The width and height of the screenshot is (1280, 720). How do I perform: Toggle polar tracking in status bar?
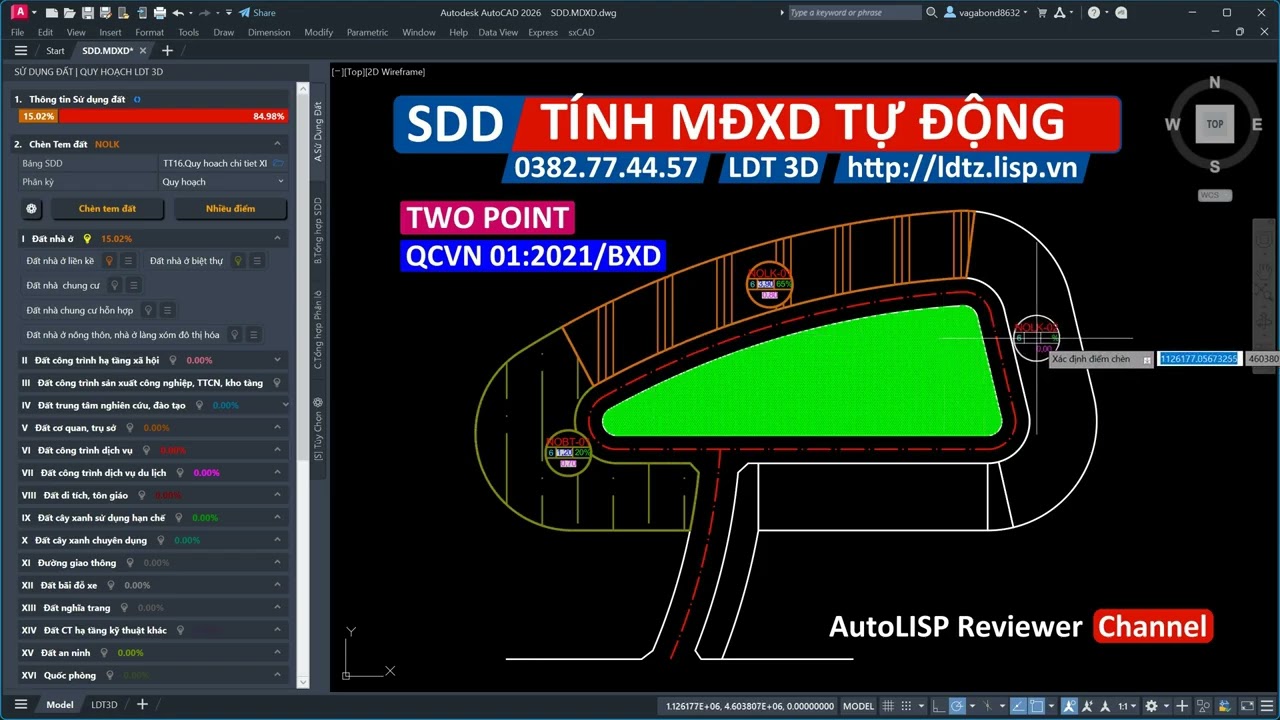coord(957,706)
